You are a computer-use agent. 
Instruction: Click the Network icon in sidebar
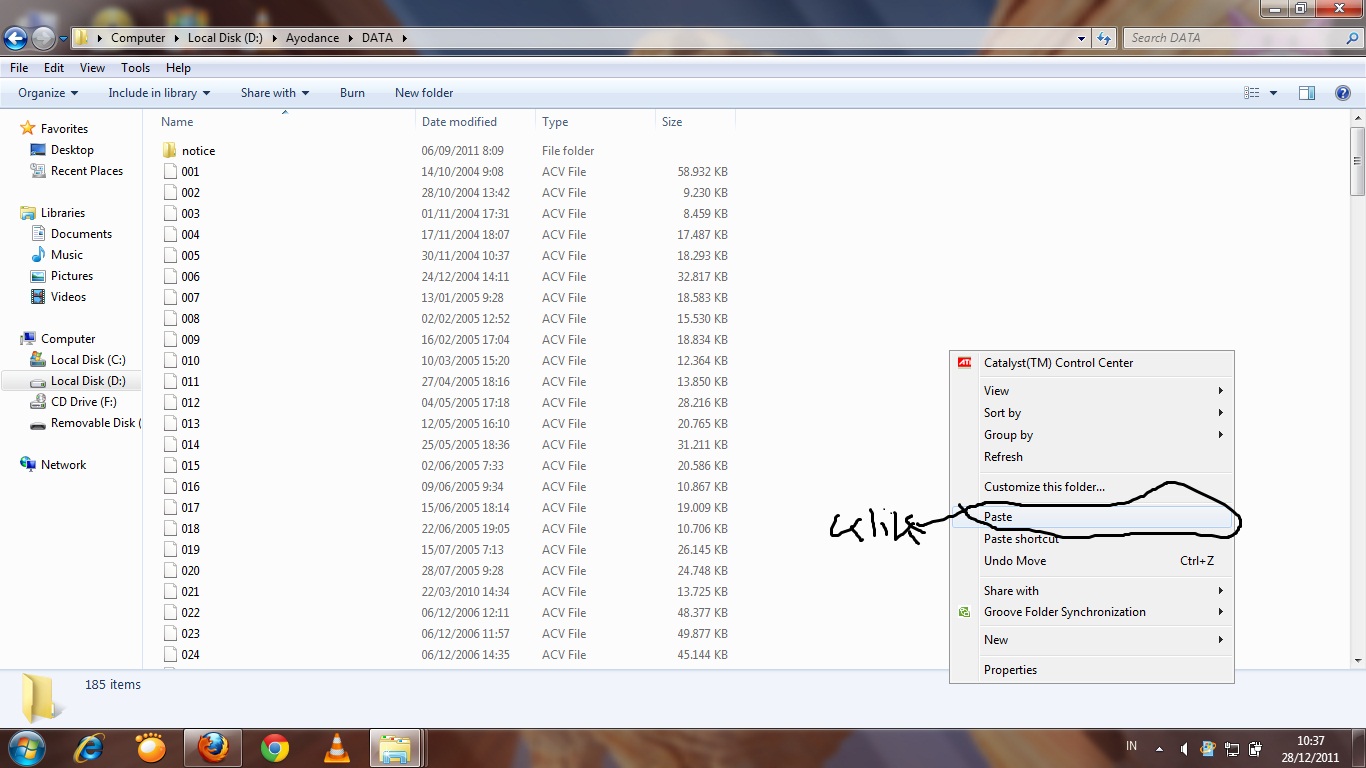click(28, 465)
